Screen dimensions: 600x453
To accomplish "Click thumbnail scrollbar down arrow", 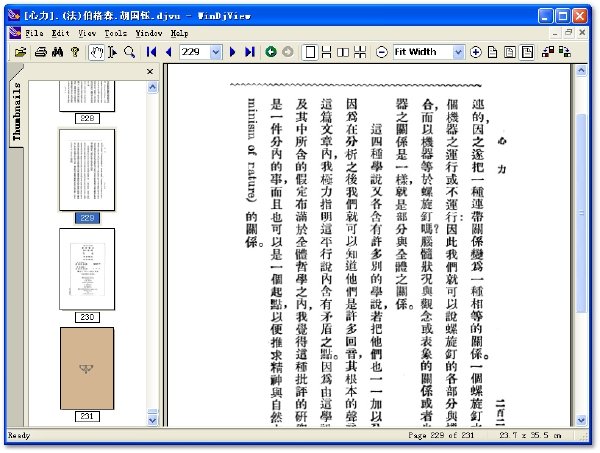I will point(152,420).
